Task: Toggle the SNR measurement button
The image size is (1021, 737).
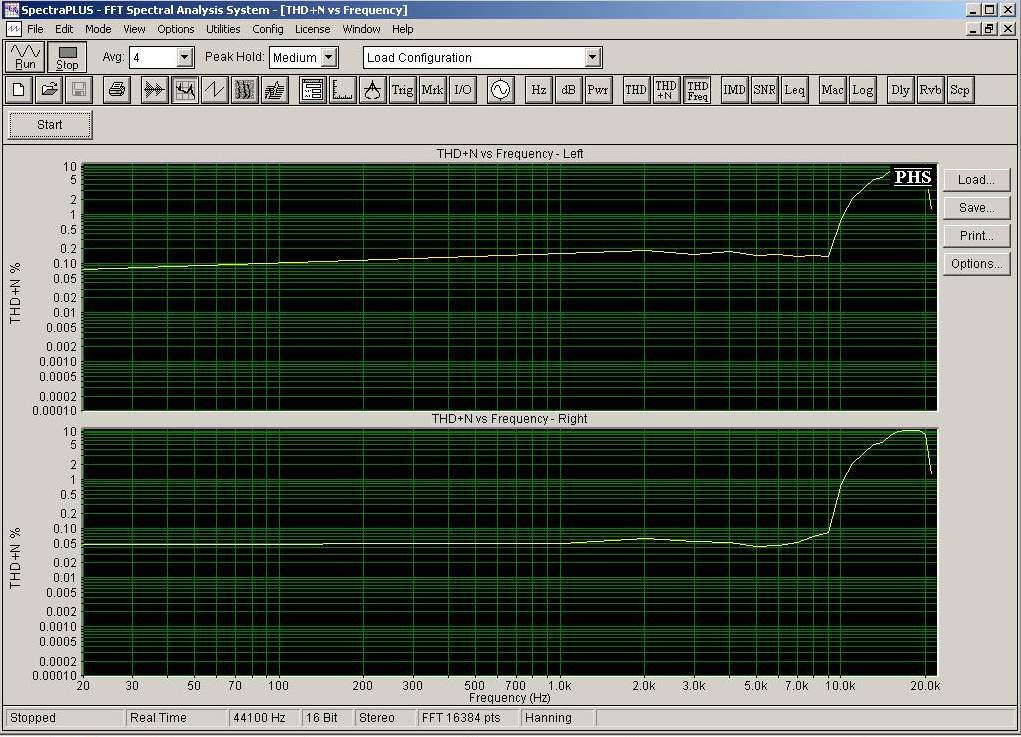Action: pyautogui.click(x=764, y=90)
